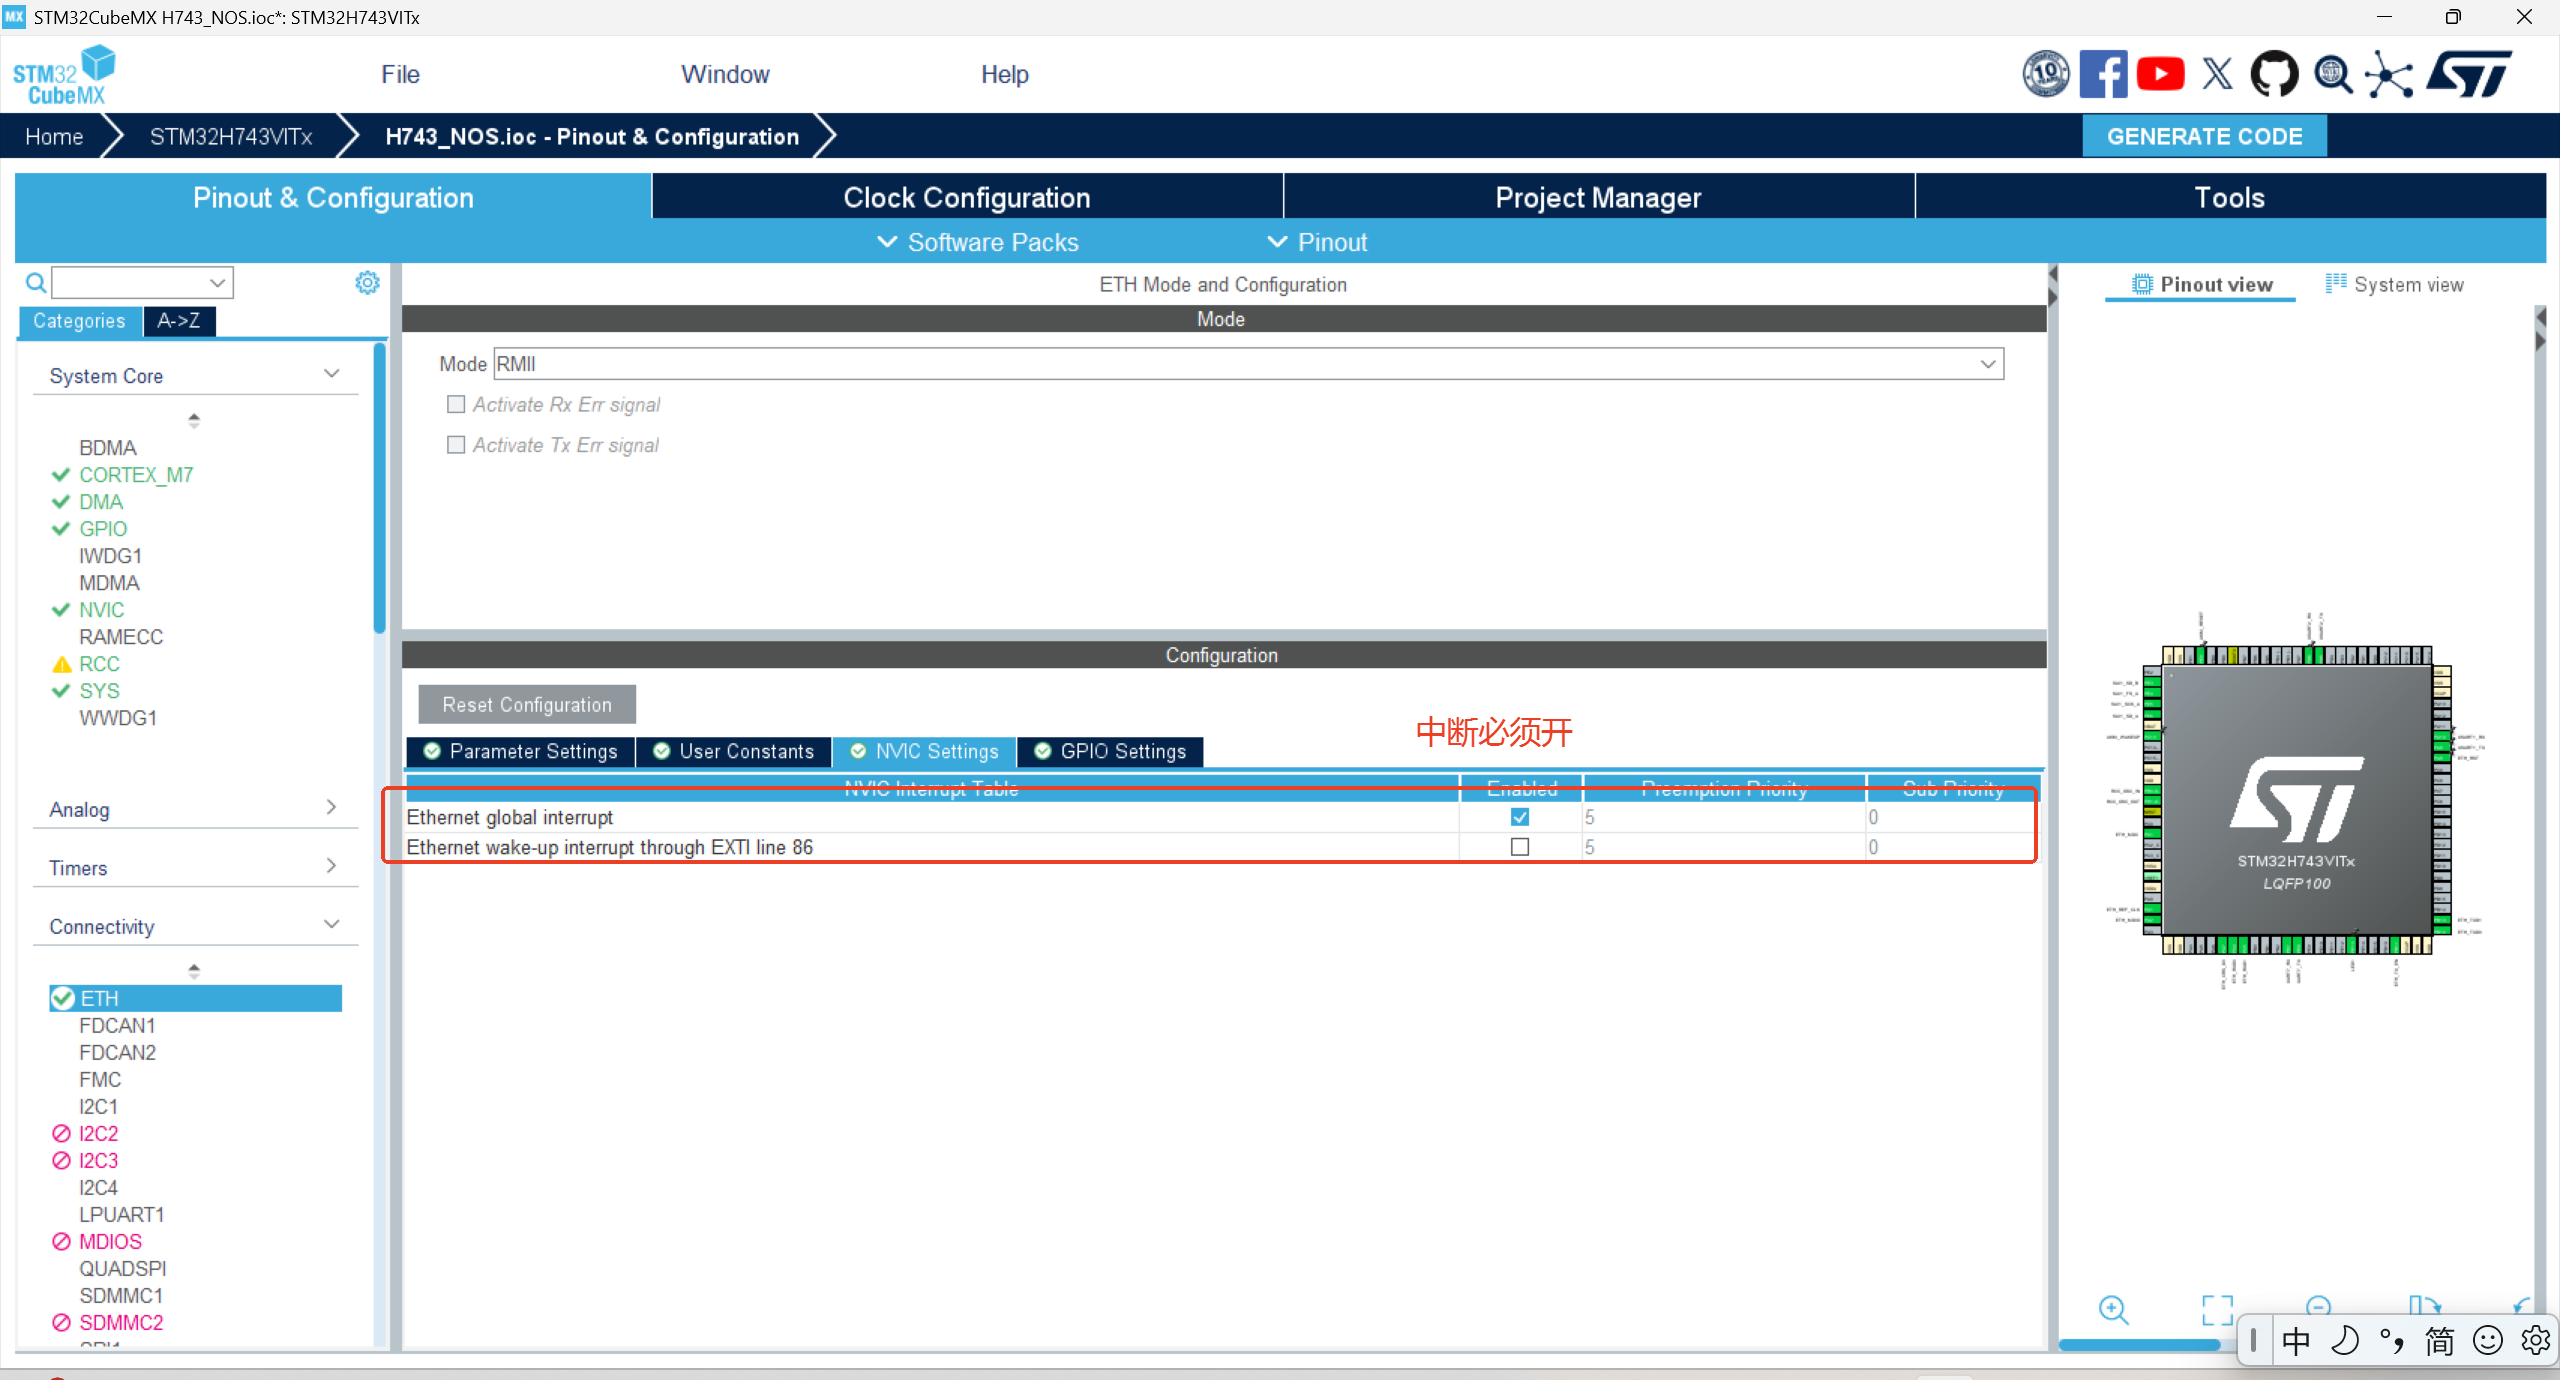This screenshot has height=1380, width=2560.
Task: Click the Reset Configuration button
Action: point(527,704)
